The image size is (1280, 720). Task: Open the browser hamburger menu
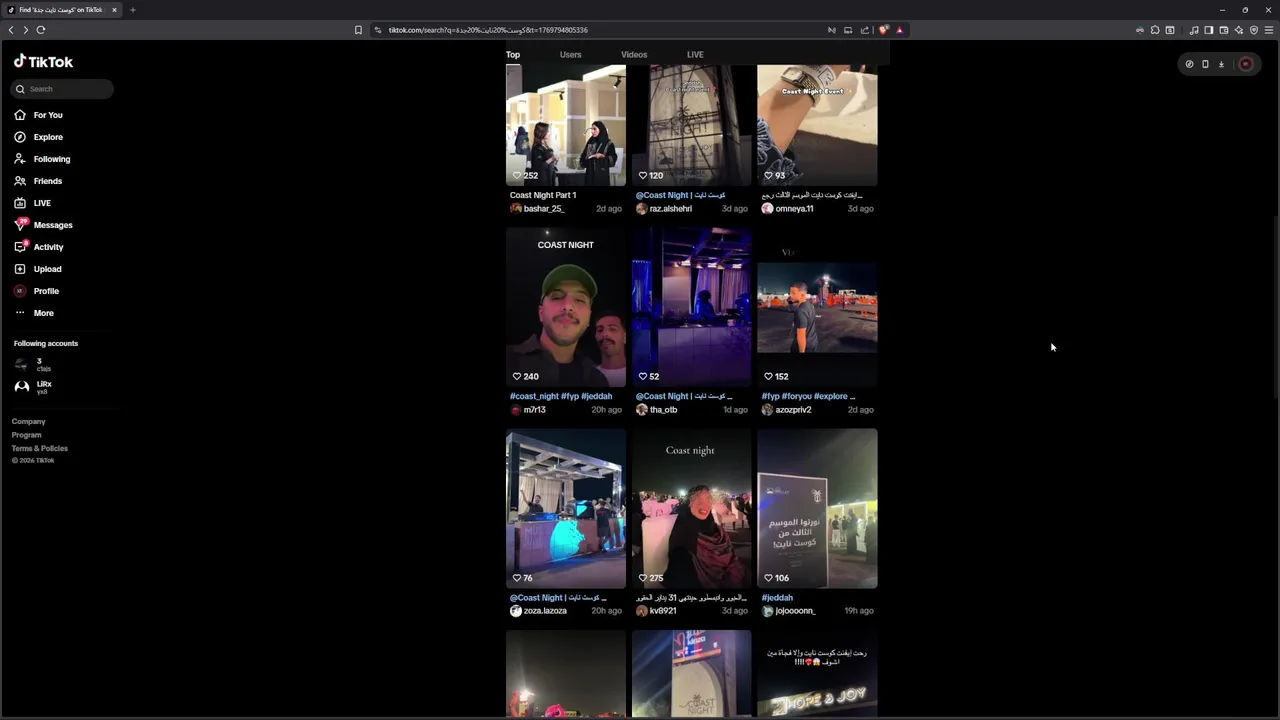tap(1269, 30)
